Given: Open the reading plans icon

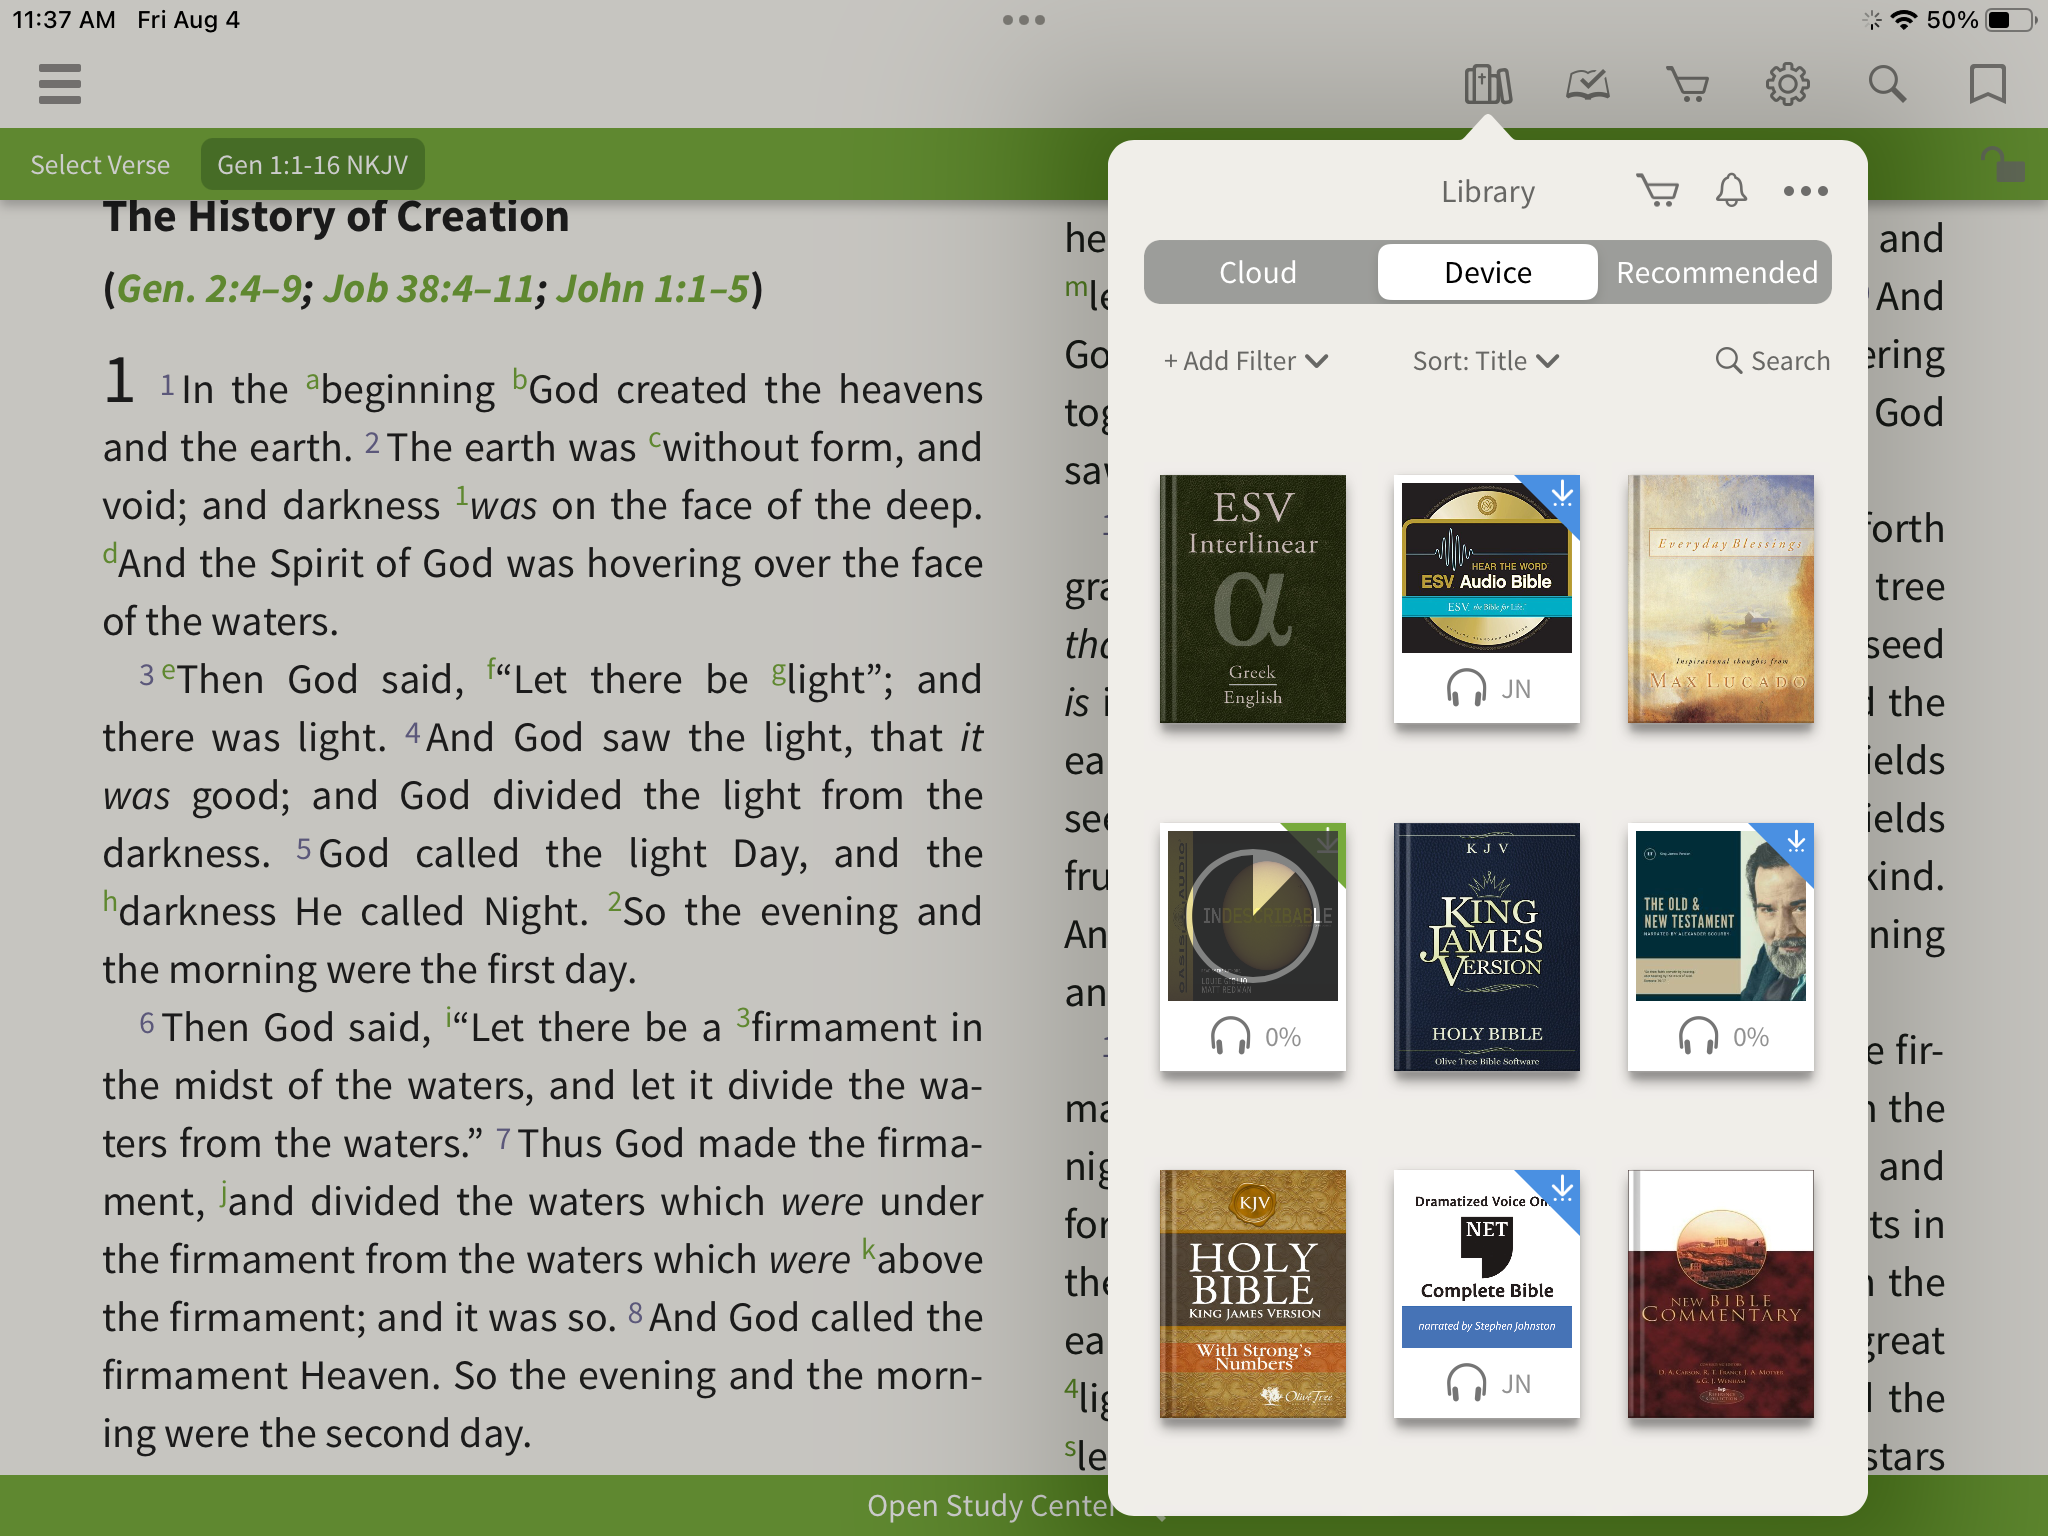Looking at the screenshot, I should pos(1588,84).
